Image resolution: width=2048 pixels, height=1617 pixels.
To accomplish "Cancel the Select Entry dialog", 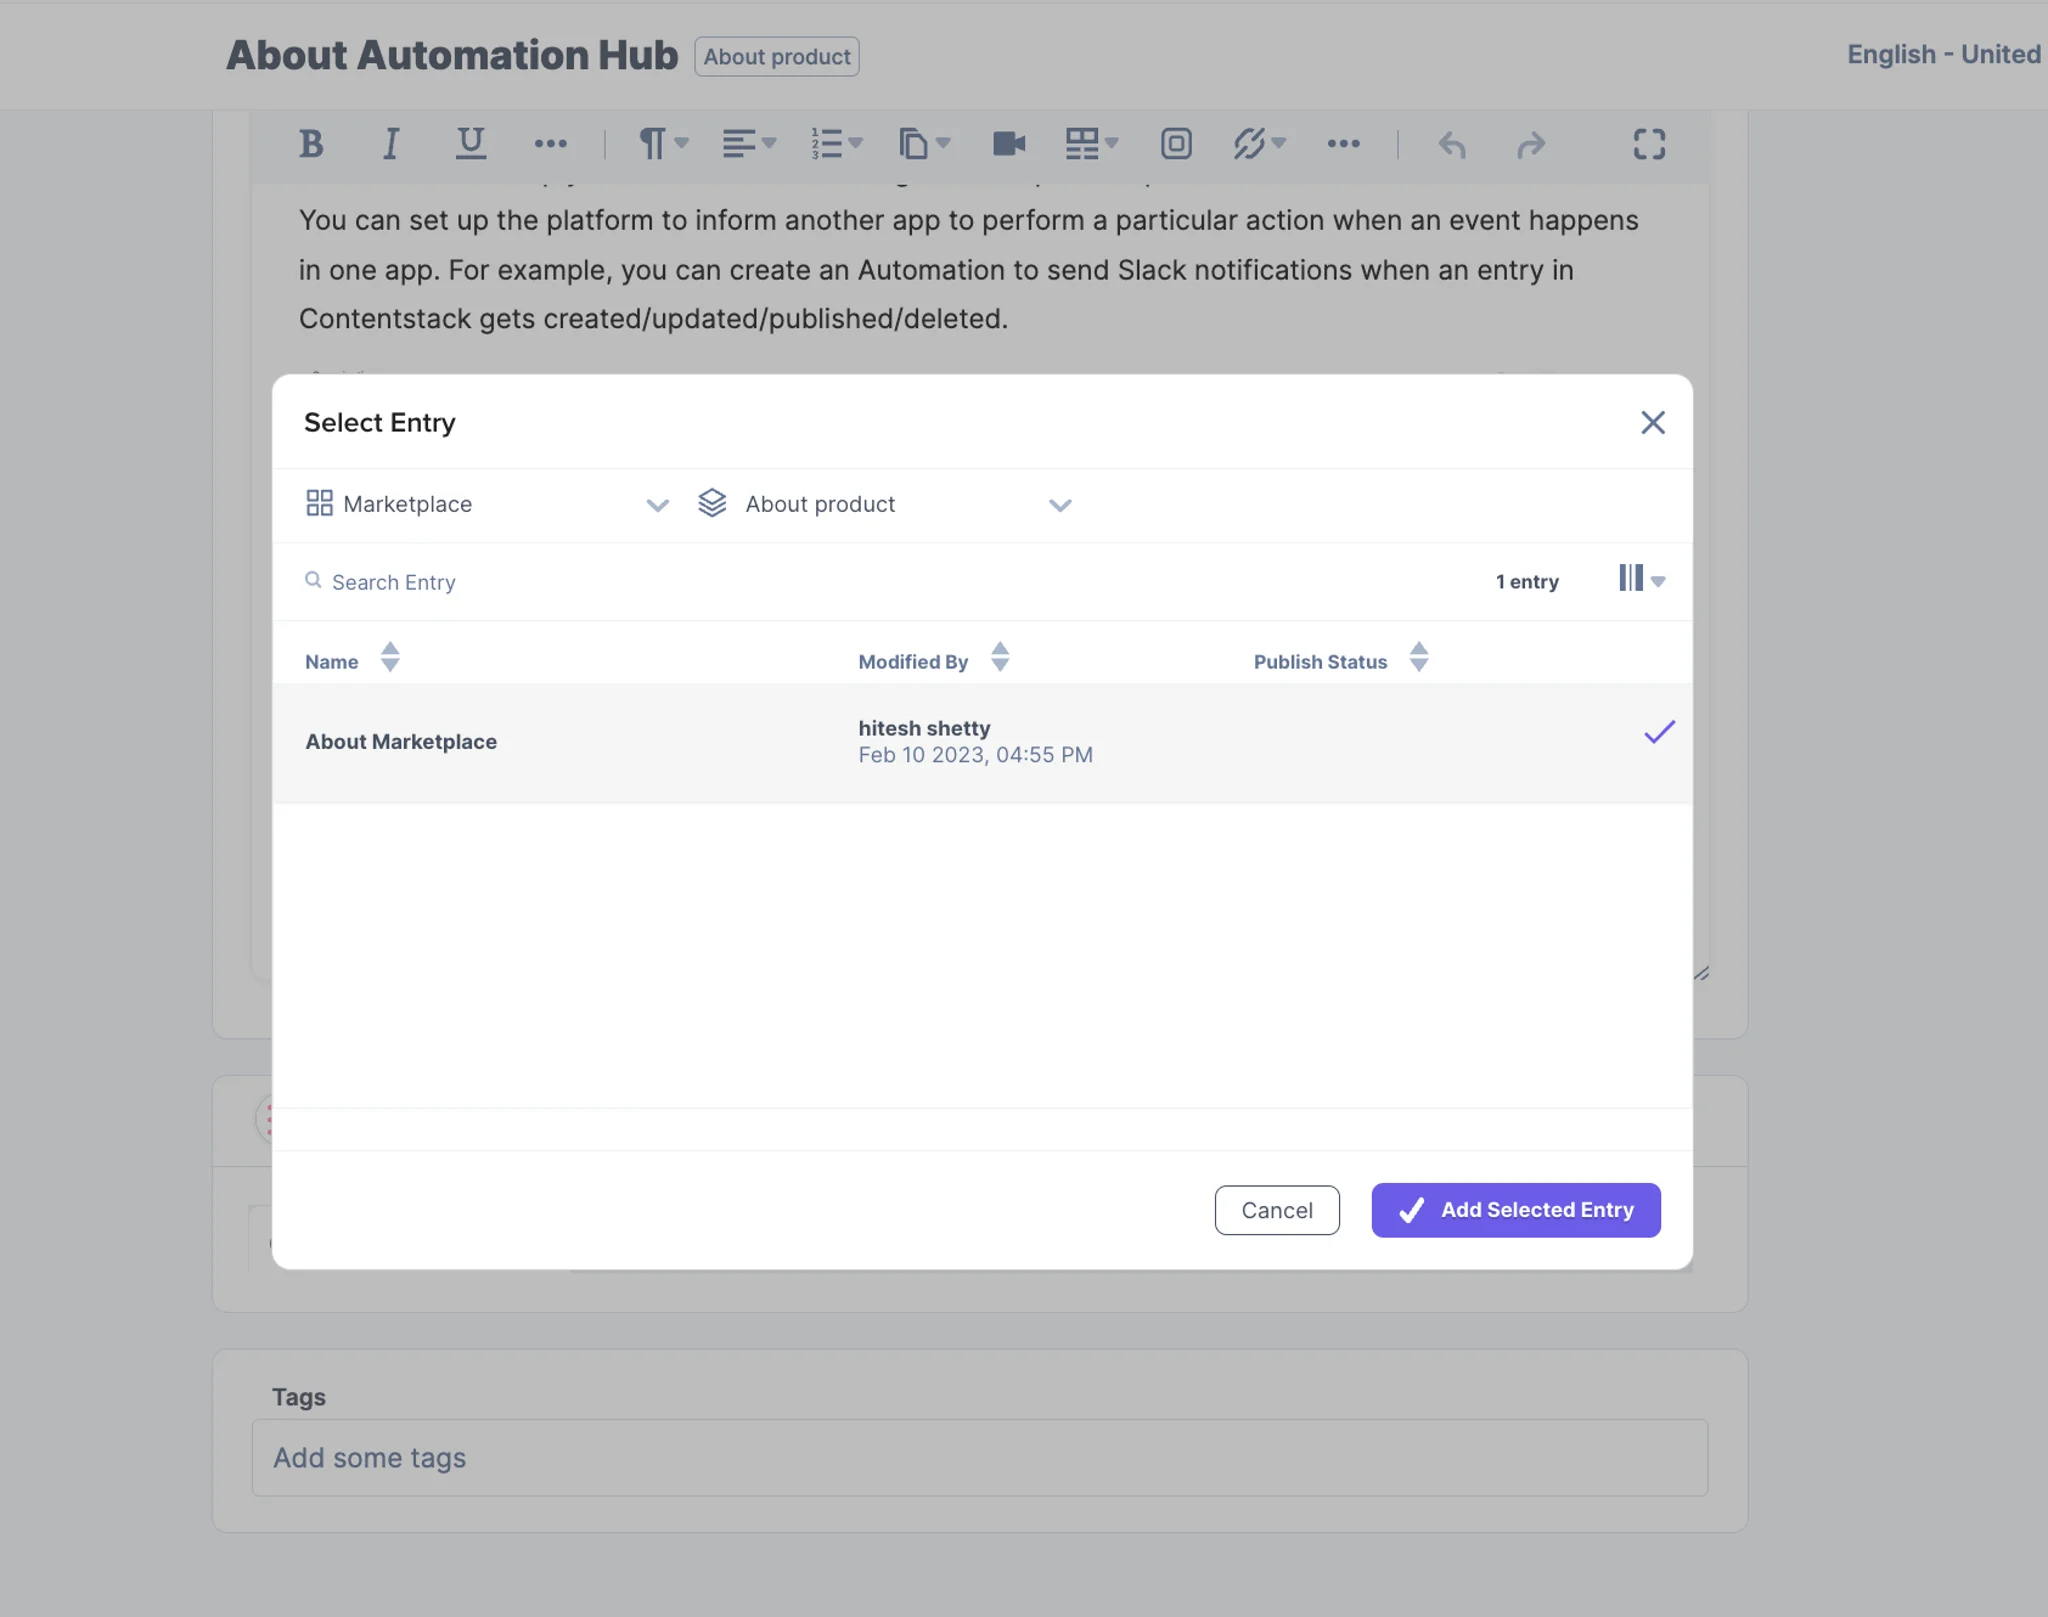I will click(x=1277, y=1210).
